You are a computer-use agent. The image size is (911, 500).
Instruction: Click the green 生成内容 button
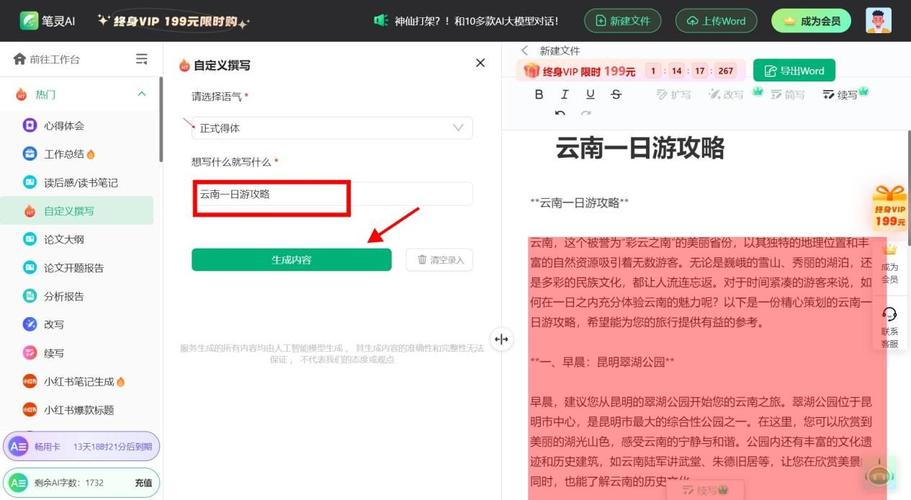pos(292,260)
